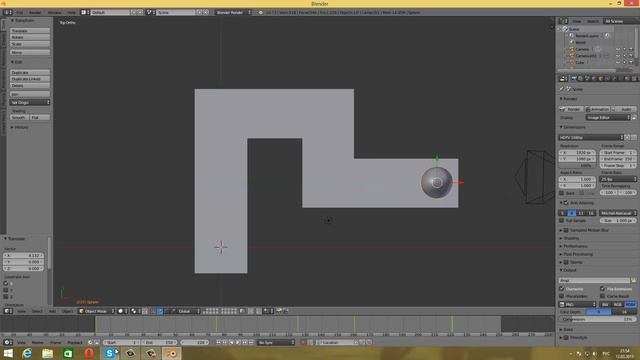The height and width of the screenshot is (360, 640).
Task: Click the timeline editor type icon
Action: [8, 342]
